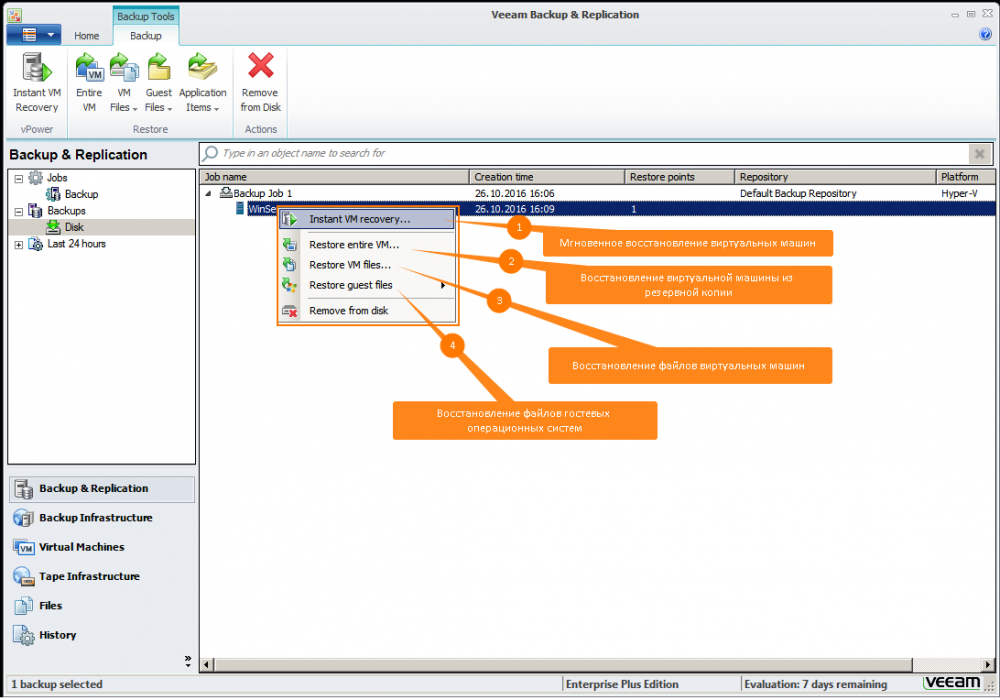Click the Backup Tools contextual tab
1000x700 pixels.
point(145,16)
